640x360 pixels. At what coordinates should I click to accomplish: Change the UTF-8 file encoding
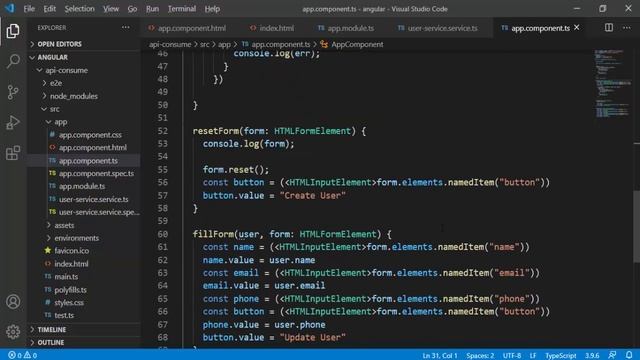[x=512, y=356]
